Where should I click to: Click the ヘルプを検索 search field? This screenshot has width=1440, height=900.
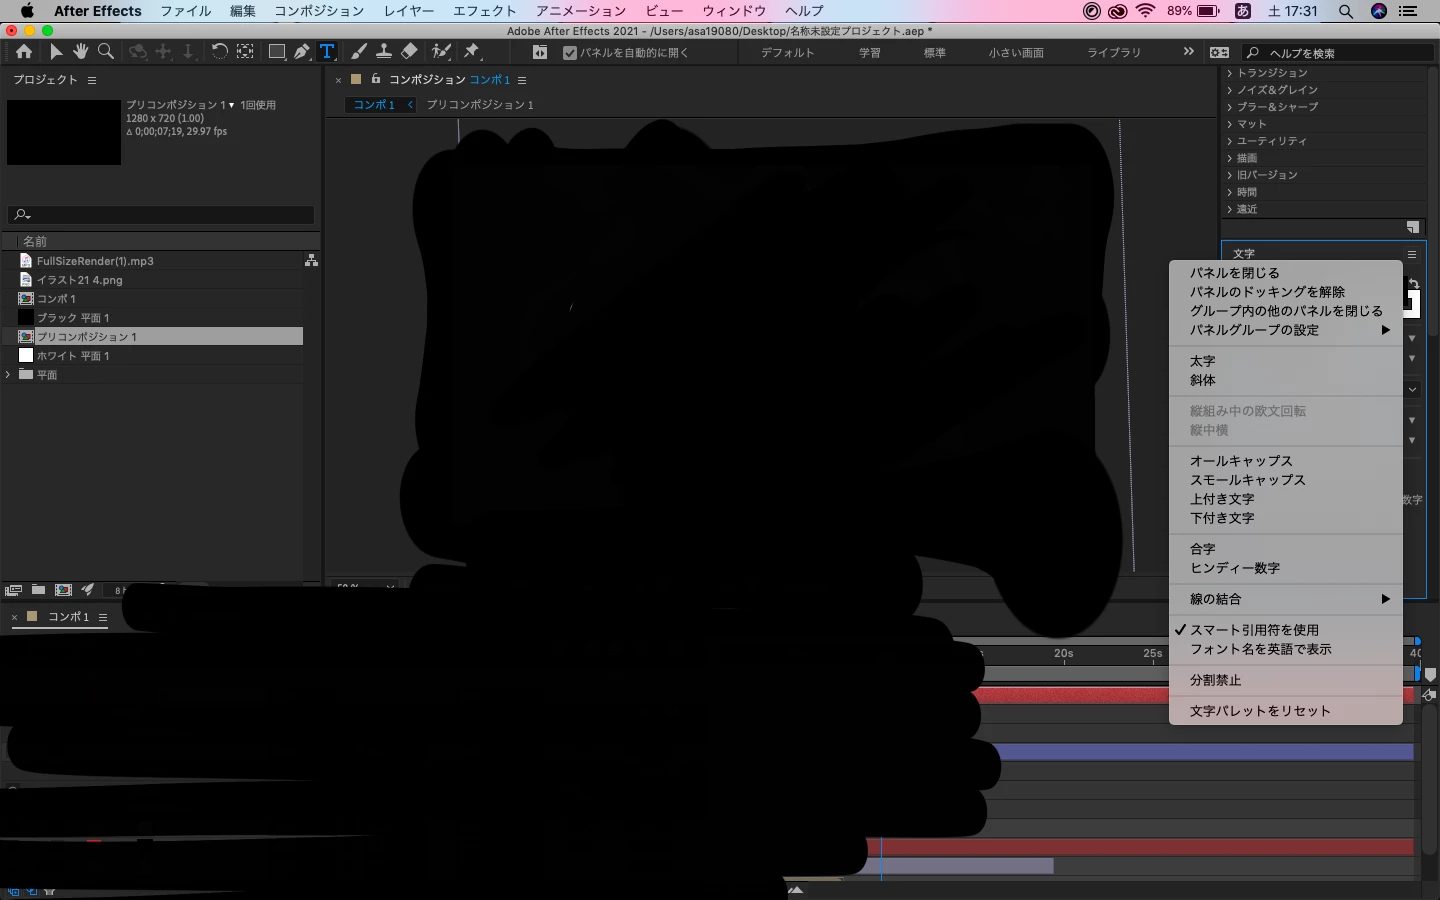coord(1337,53)
